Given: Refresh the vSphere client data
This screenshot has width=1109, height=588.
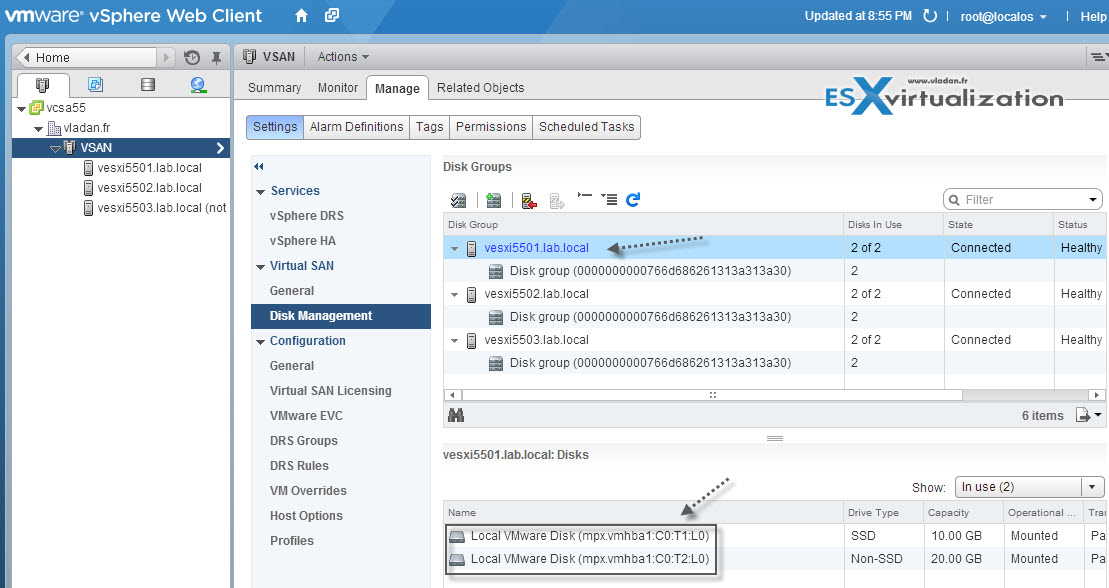Looking at the screenshot, I should pos(930,16).
